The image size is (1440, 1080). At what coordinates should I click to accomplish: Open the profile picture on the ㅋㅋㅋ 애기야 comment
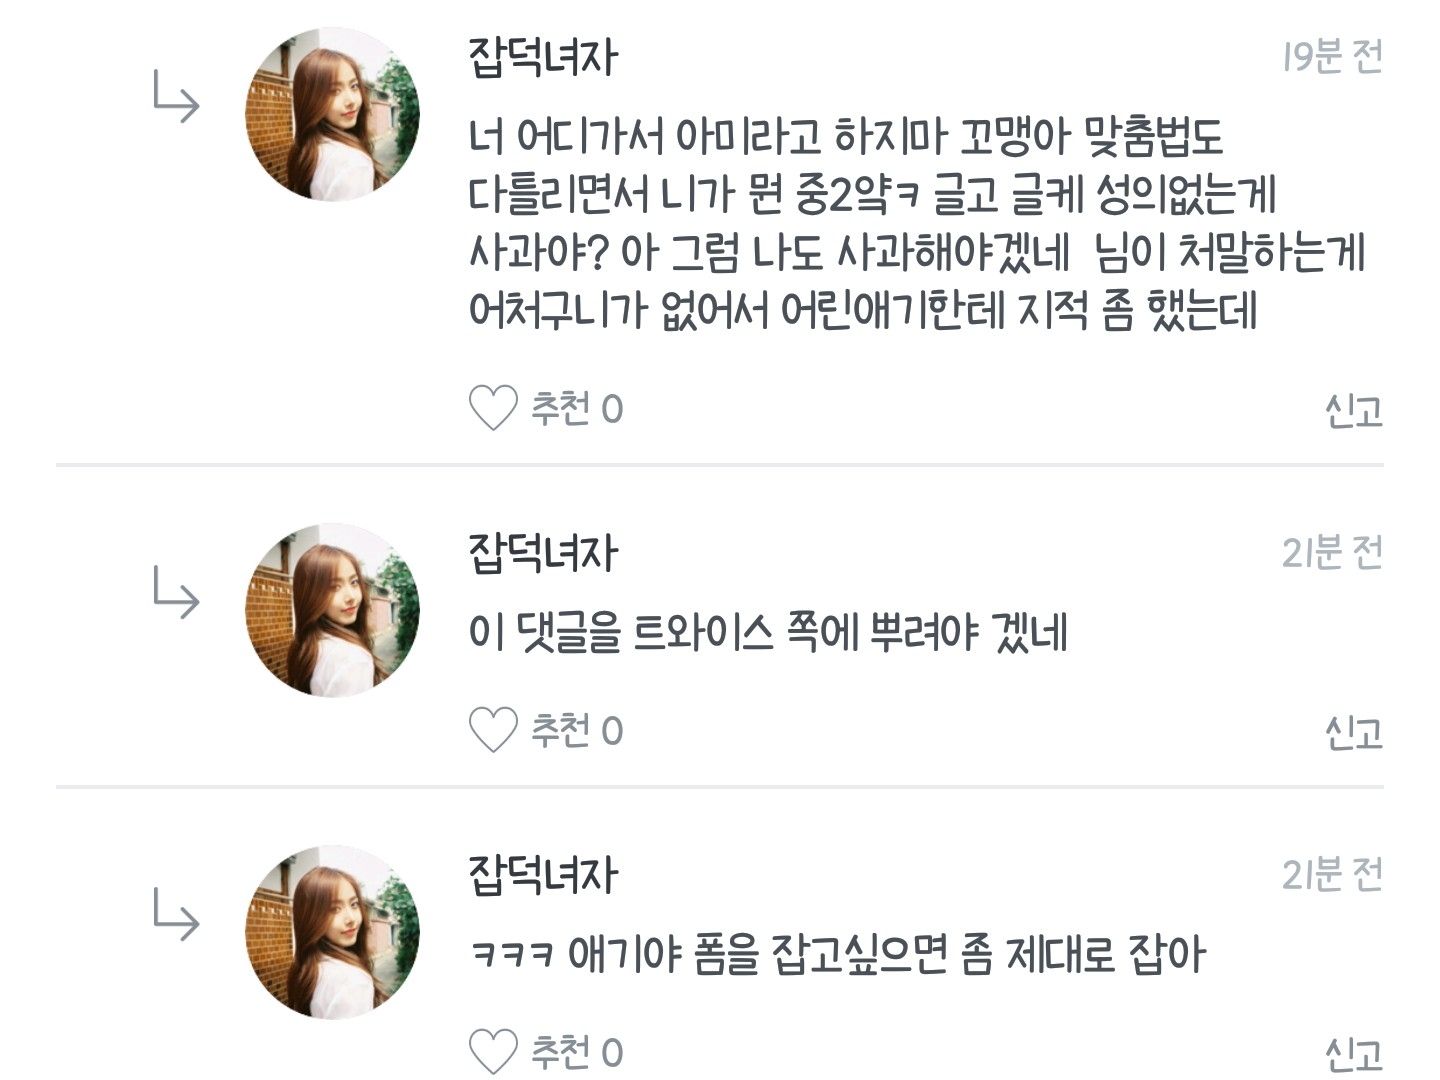pos(332,931)
